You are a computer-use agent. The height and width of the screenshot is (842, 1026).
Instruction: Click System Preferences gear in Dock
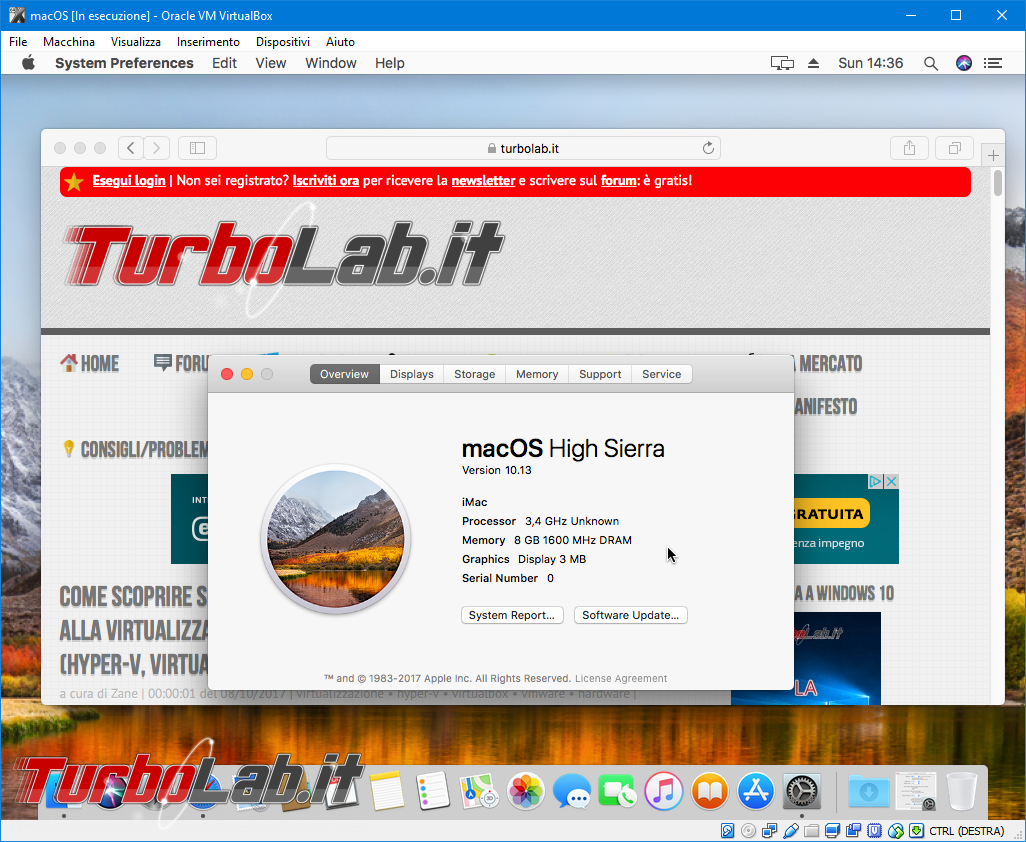(802, 791)
